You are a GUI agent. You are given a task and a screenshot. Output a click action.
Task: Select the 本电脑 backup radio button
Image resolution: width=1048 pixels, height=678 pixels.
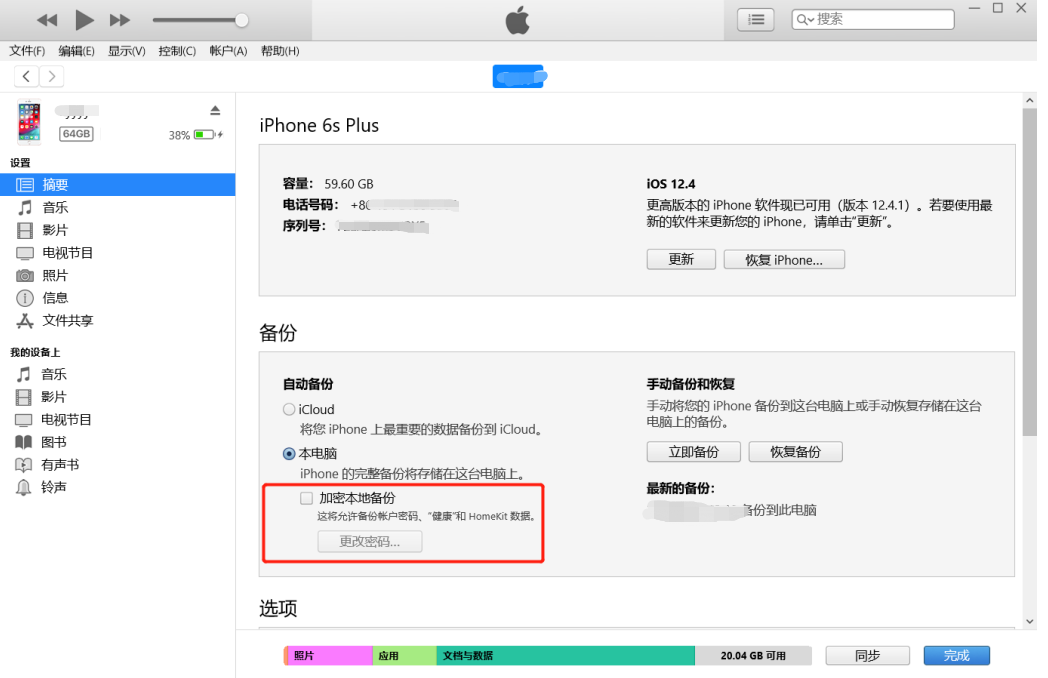pos(289,453)
